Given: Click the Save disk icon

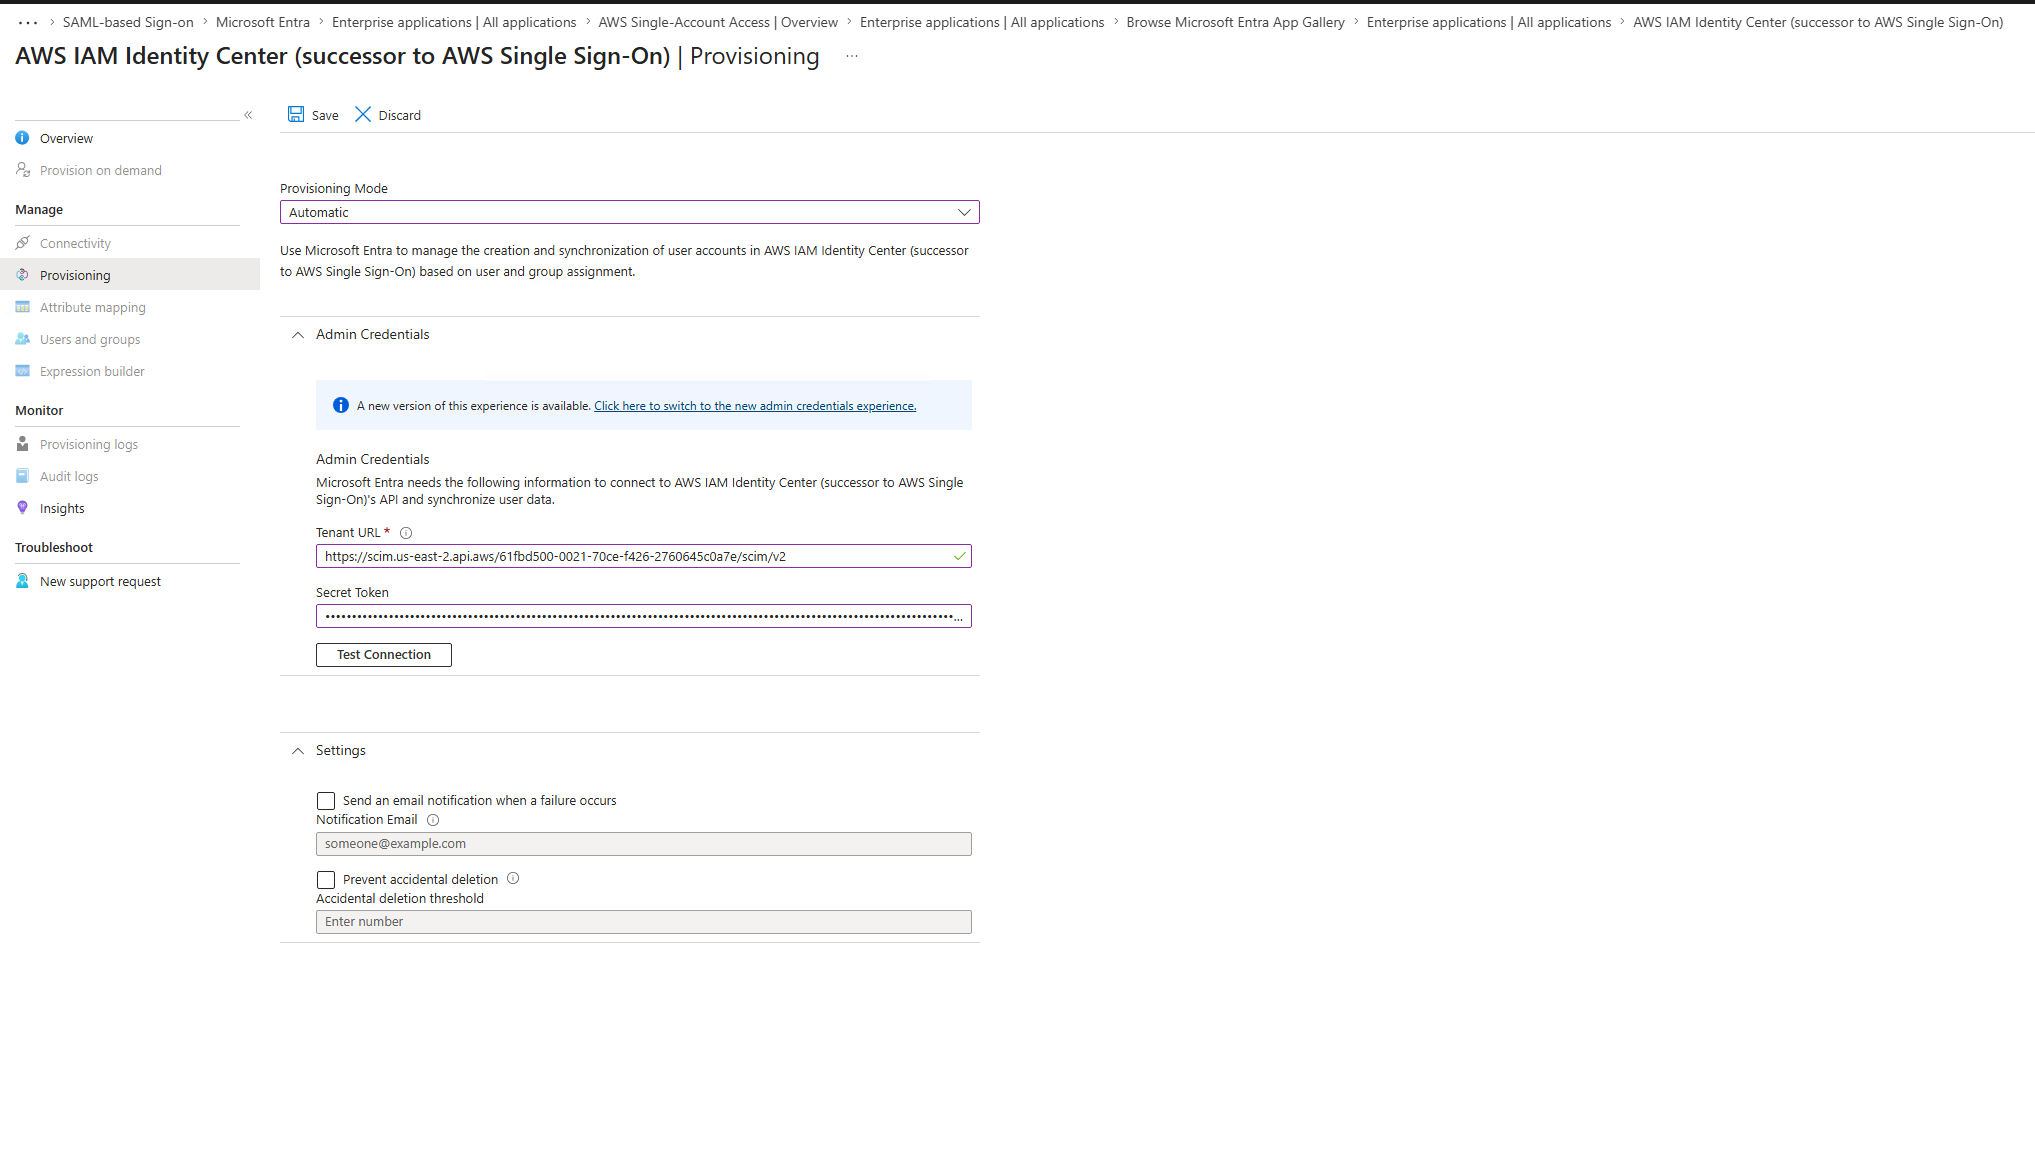Looking at the screenshot, I should [x=296, y=114].
